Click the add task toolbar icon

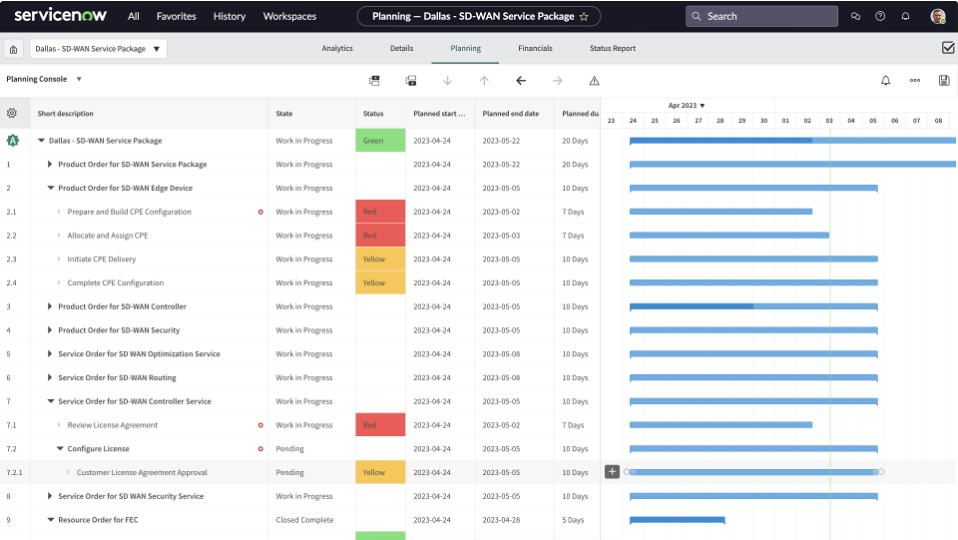(x=374, y=81)
